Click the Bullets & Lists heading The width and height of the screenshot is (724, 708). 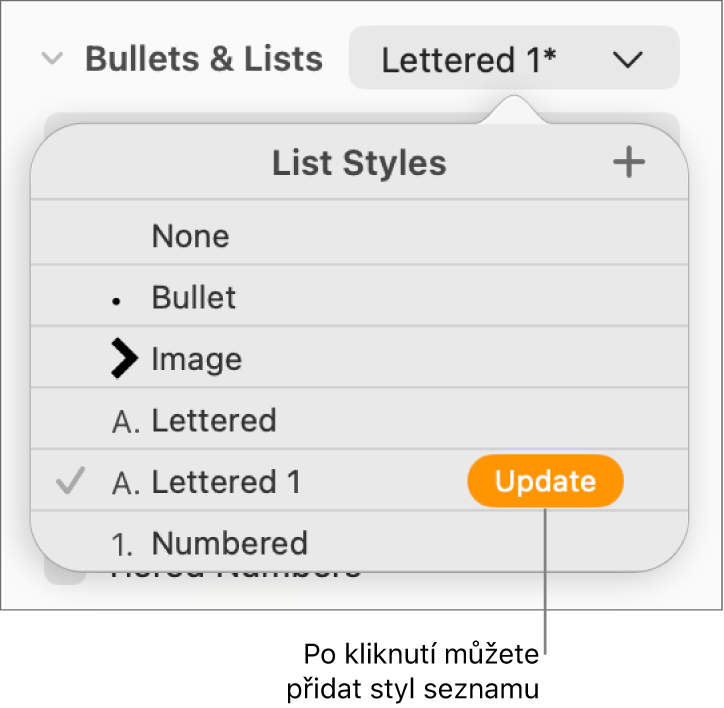coord(204,59)
